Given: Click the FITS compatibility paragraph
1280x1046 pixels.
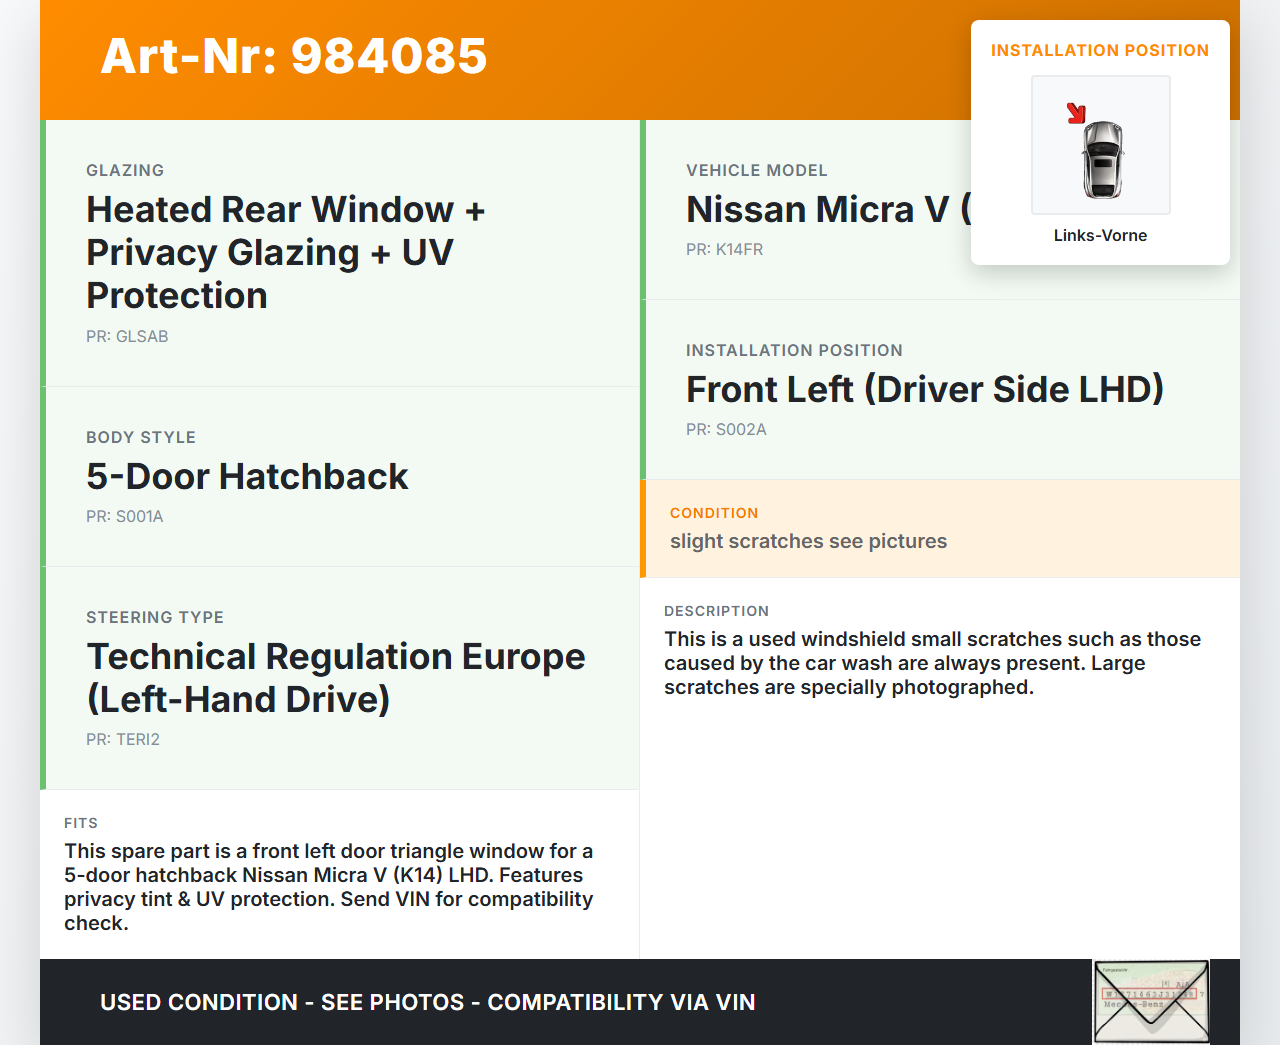Looking at the screenshot, I should 328,886.
